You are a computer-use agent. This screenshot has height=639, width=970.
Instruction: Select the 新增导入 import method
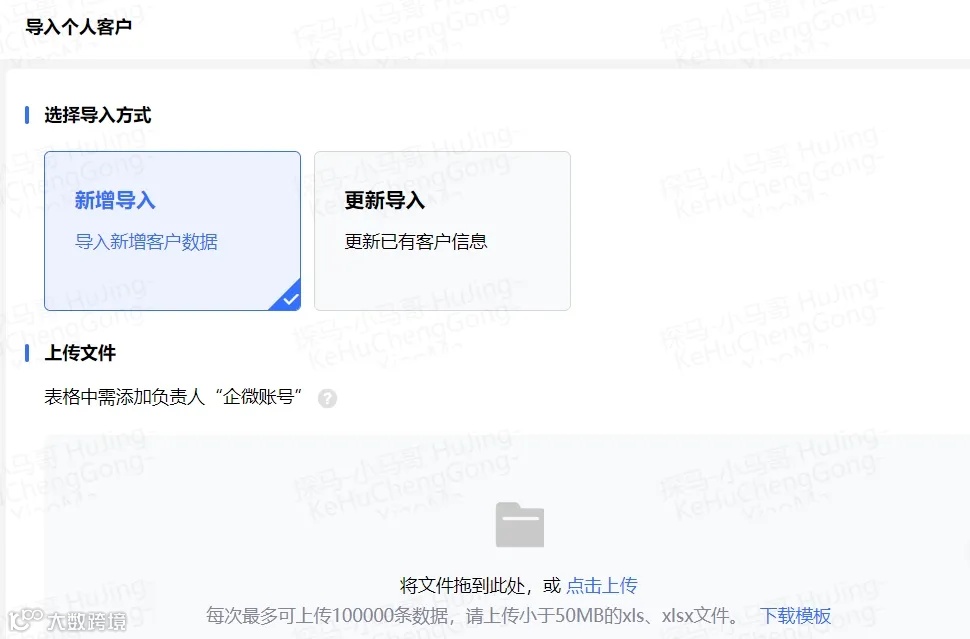172,230
